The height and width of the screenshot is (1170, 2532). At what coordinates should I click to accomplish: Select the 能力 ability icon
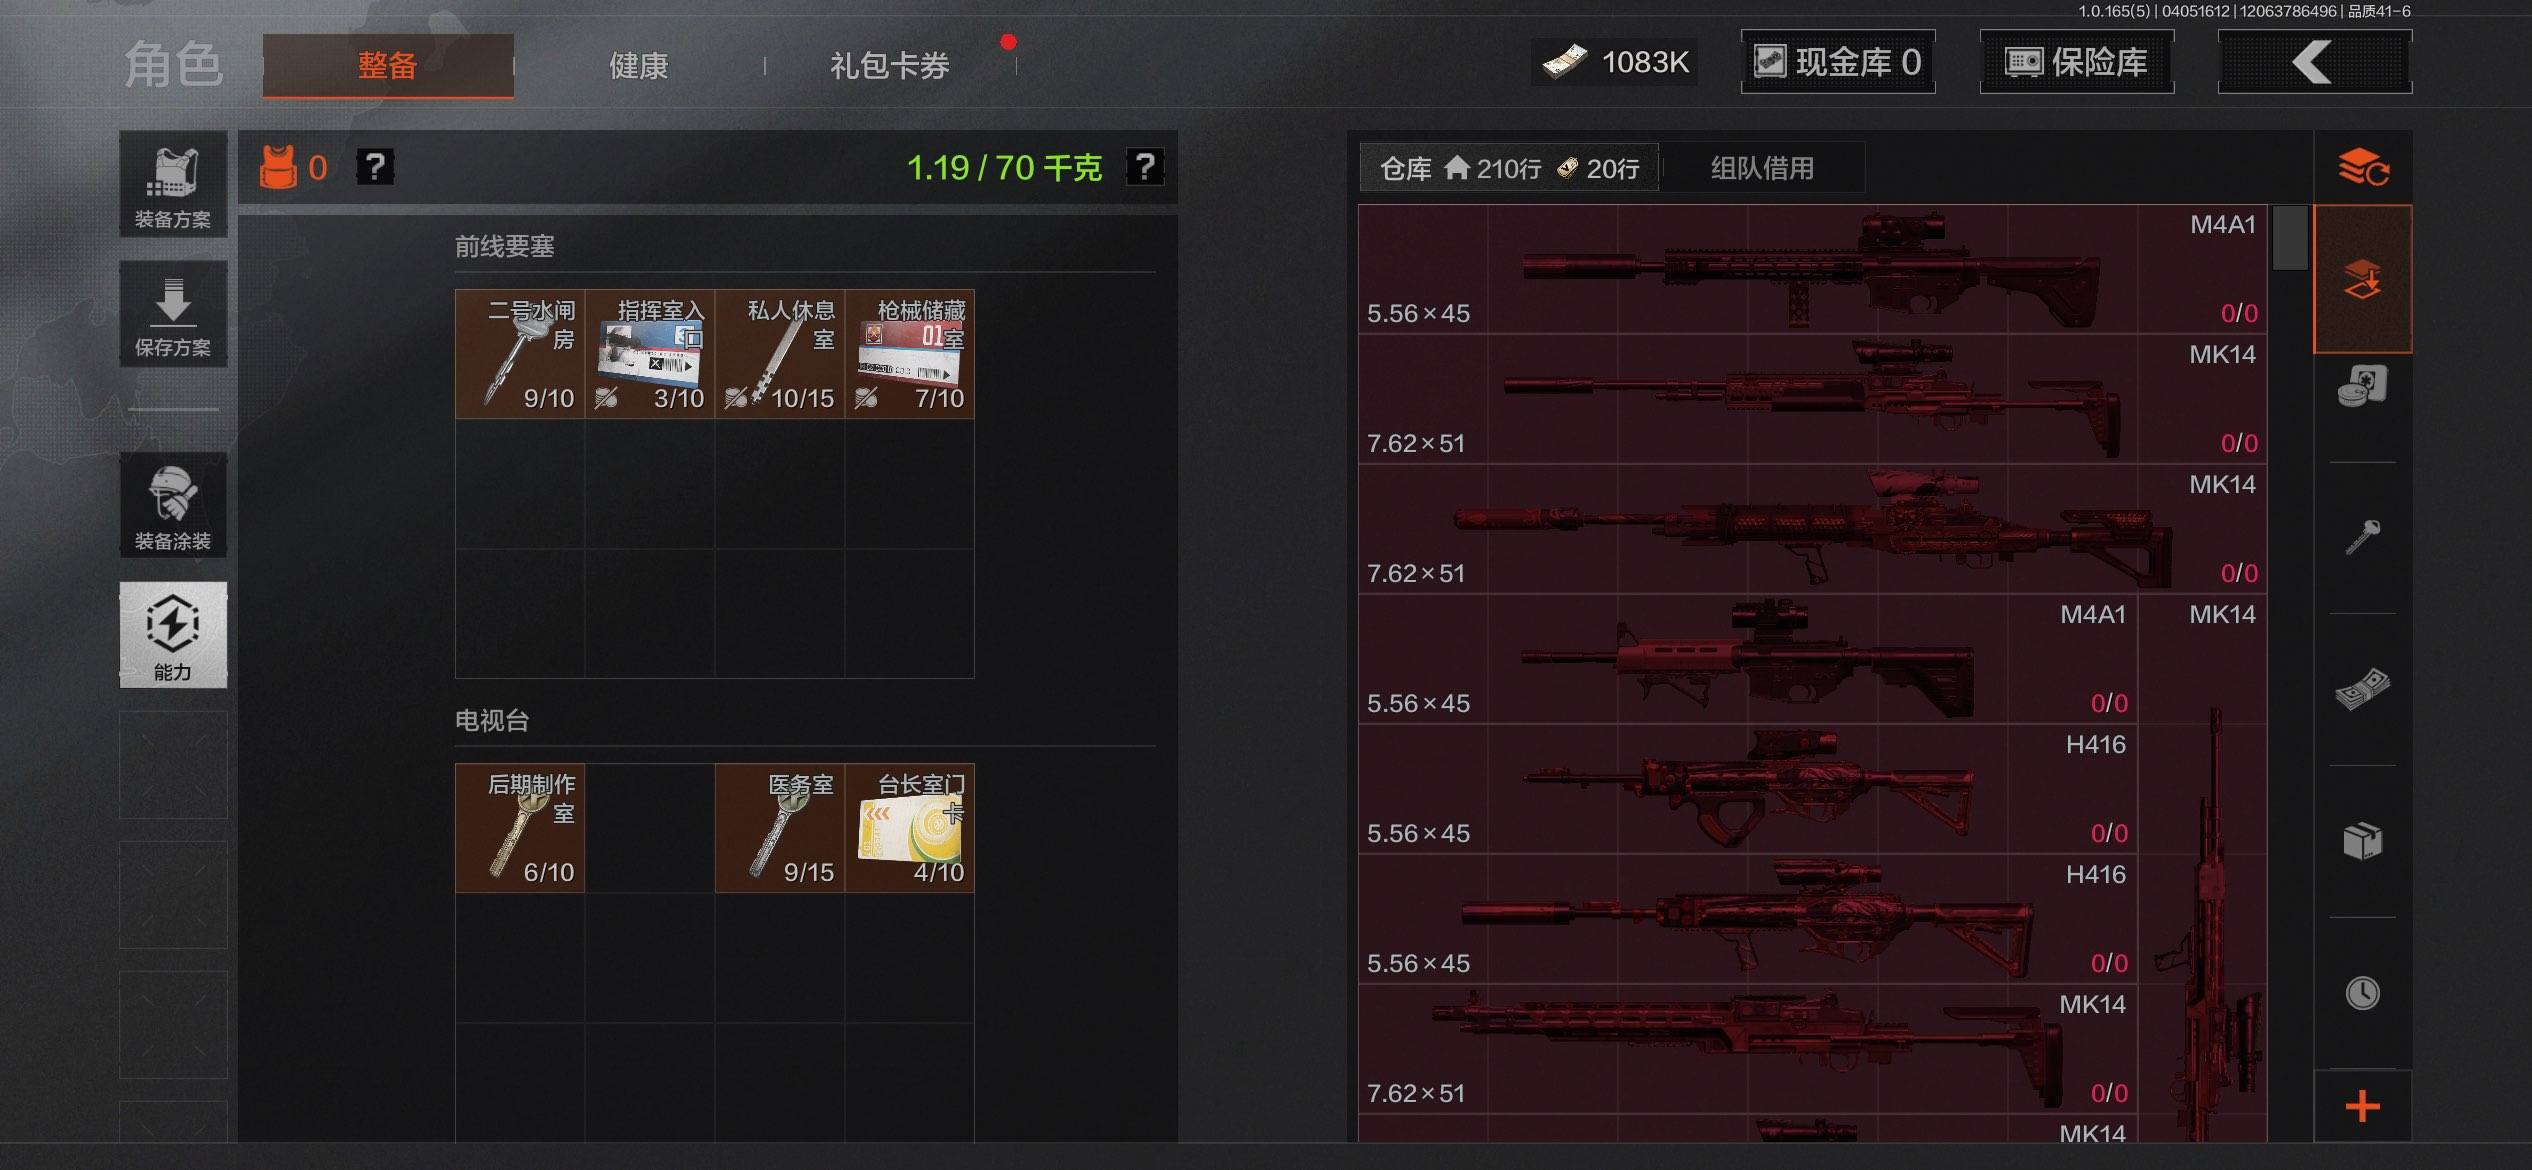(173, 635)
